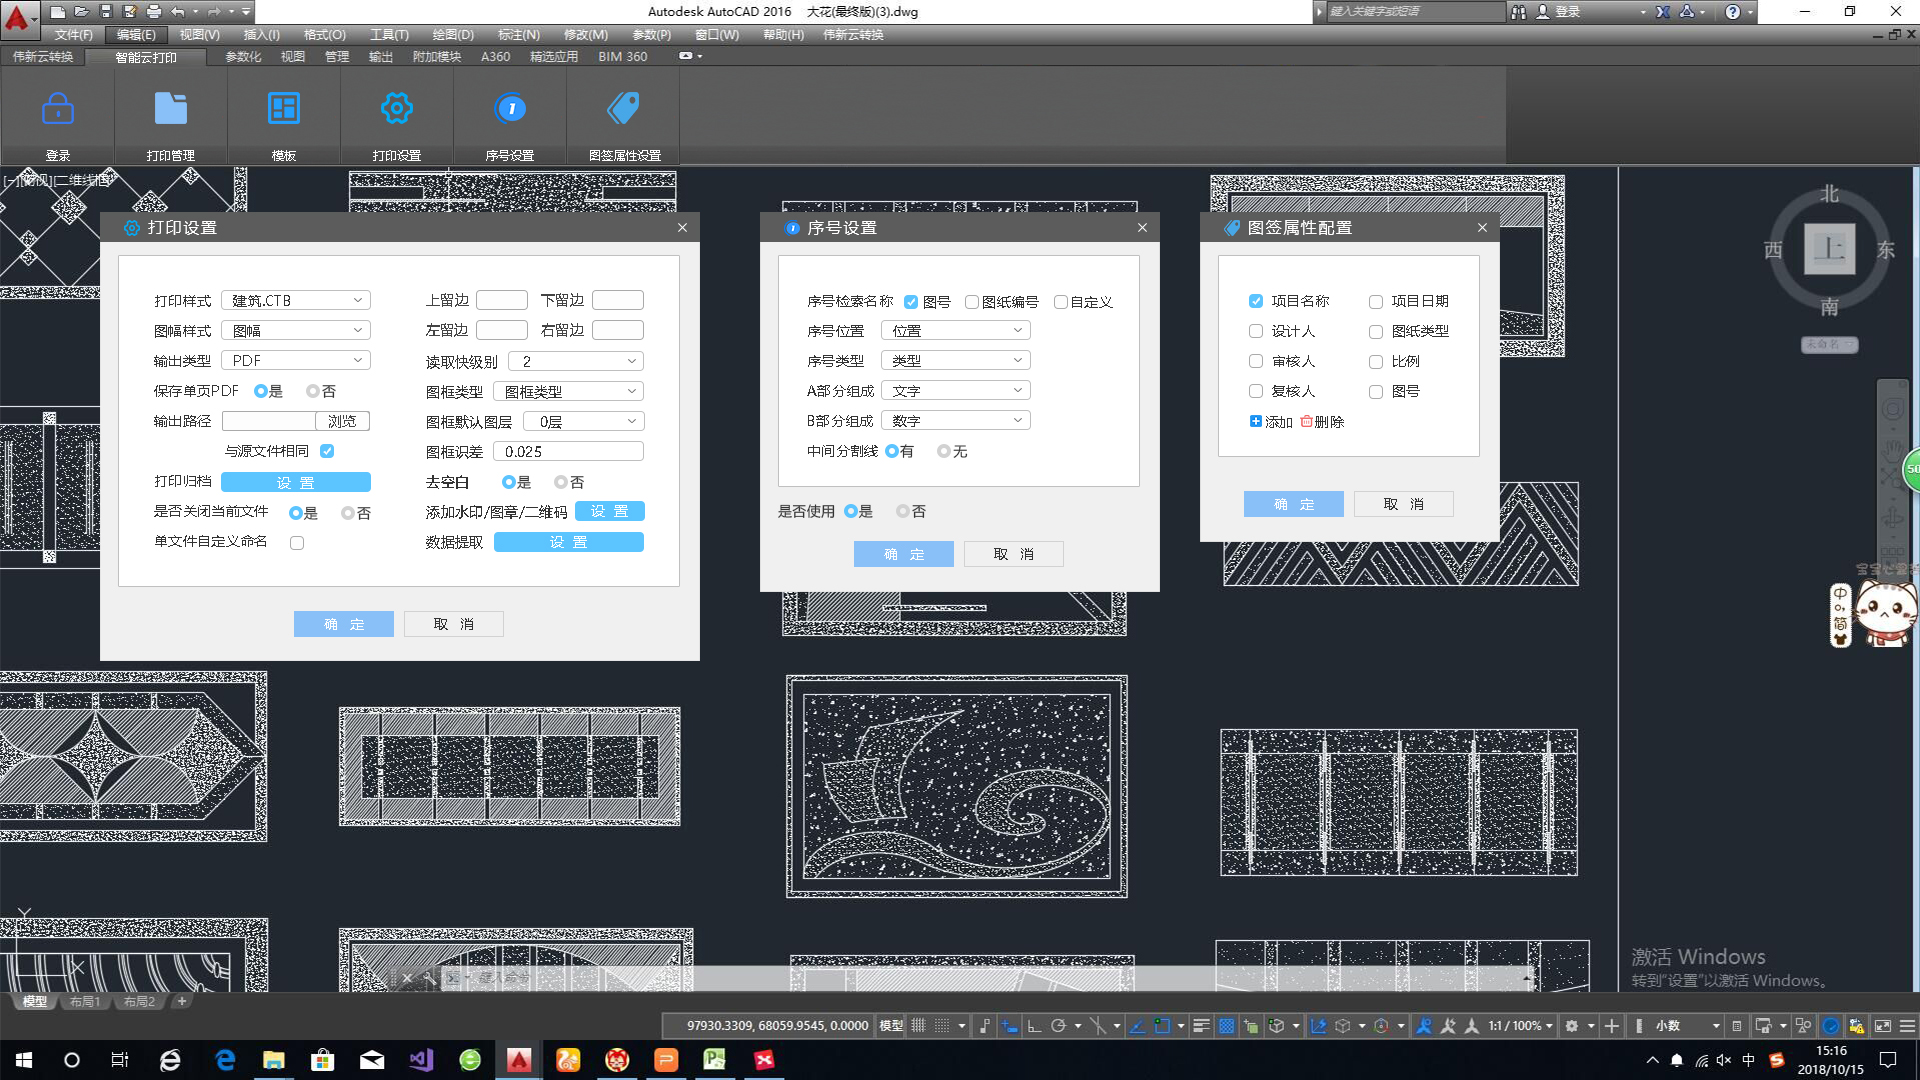Select 是 for 保存单页PDF
This screenshot has height=1080, width=1920.
261,391
